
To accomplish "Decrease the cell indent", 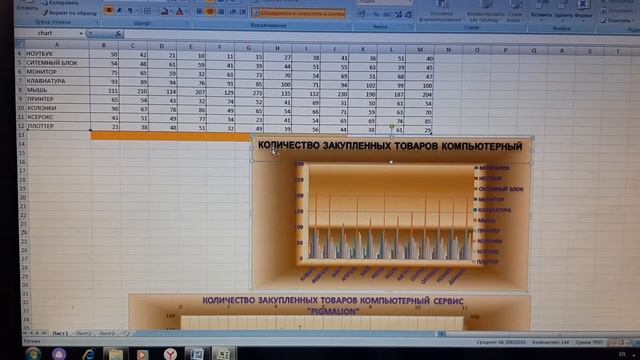I will [x=233, y=12].
